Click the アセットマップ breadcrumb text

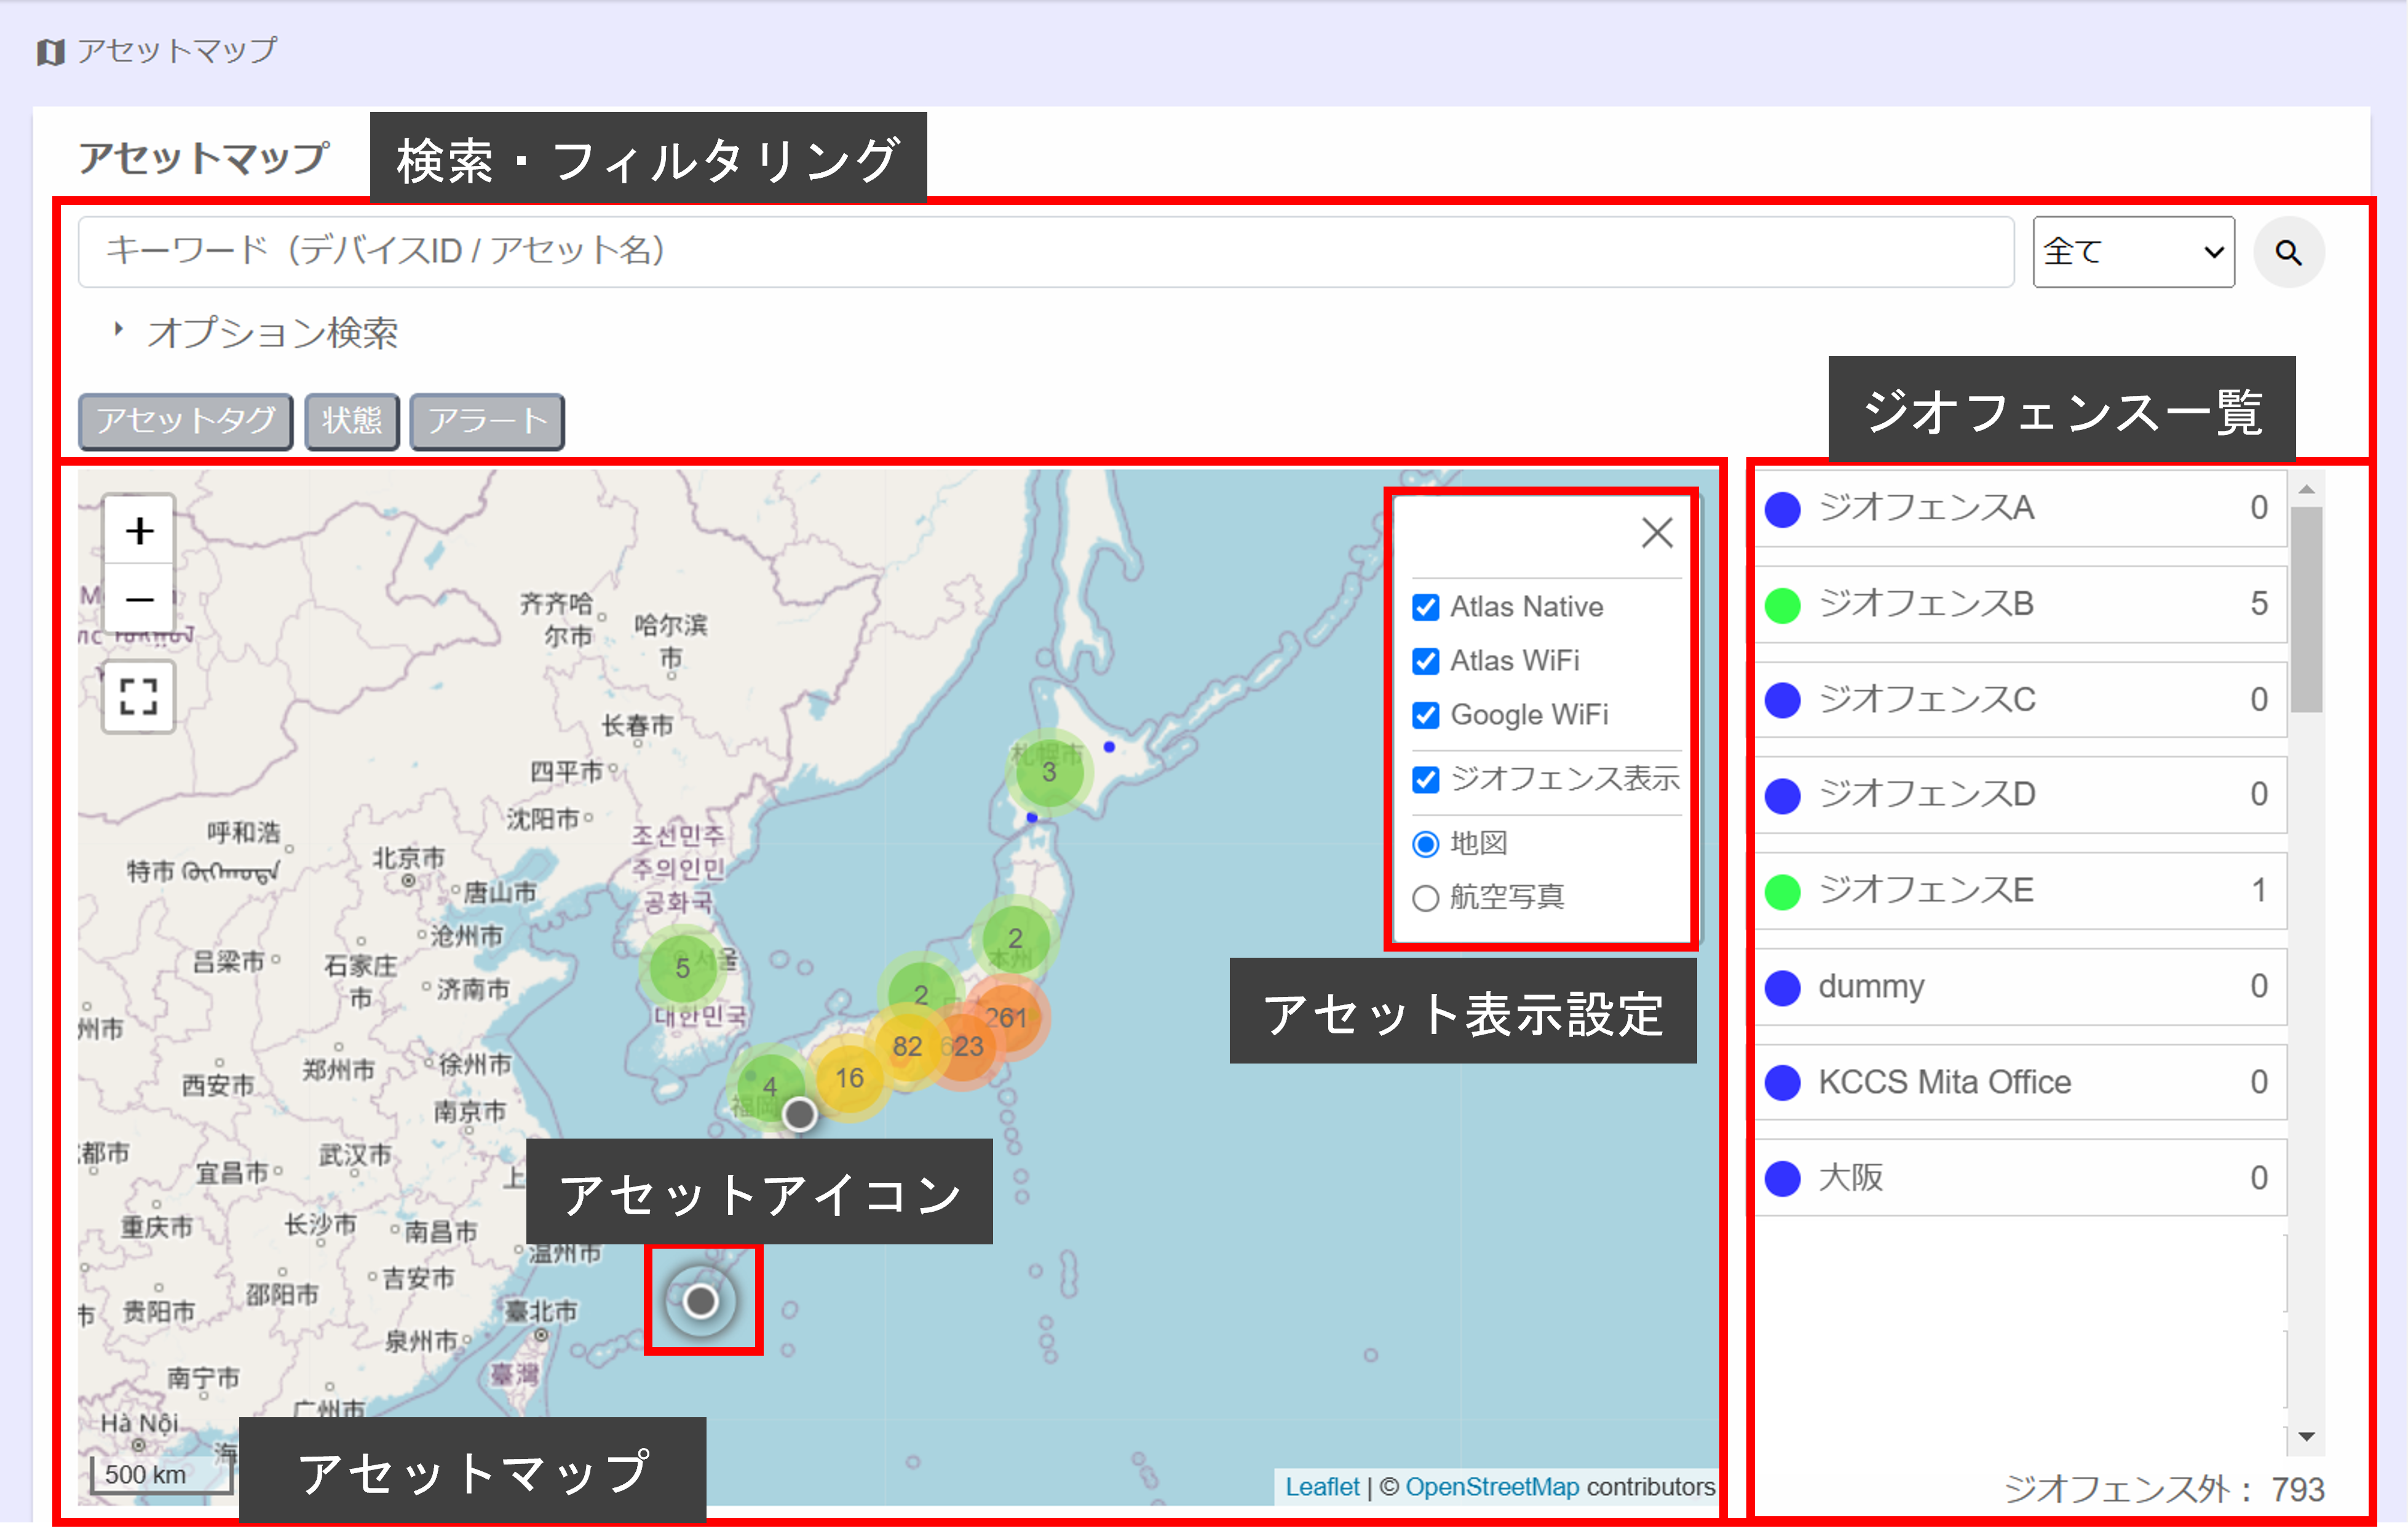(177, 51)
